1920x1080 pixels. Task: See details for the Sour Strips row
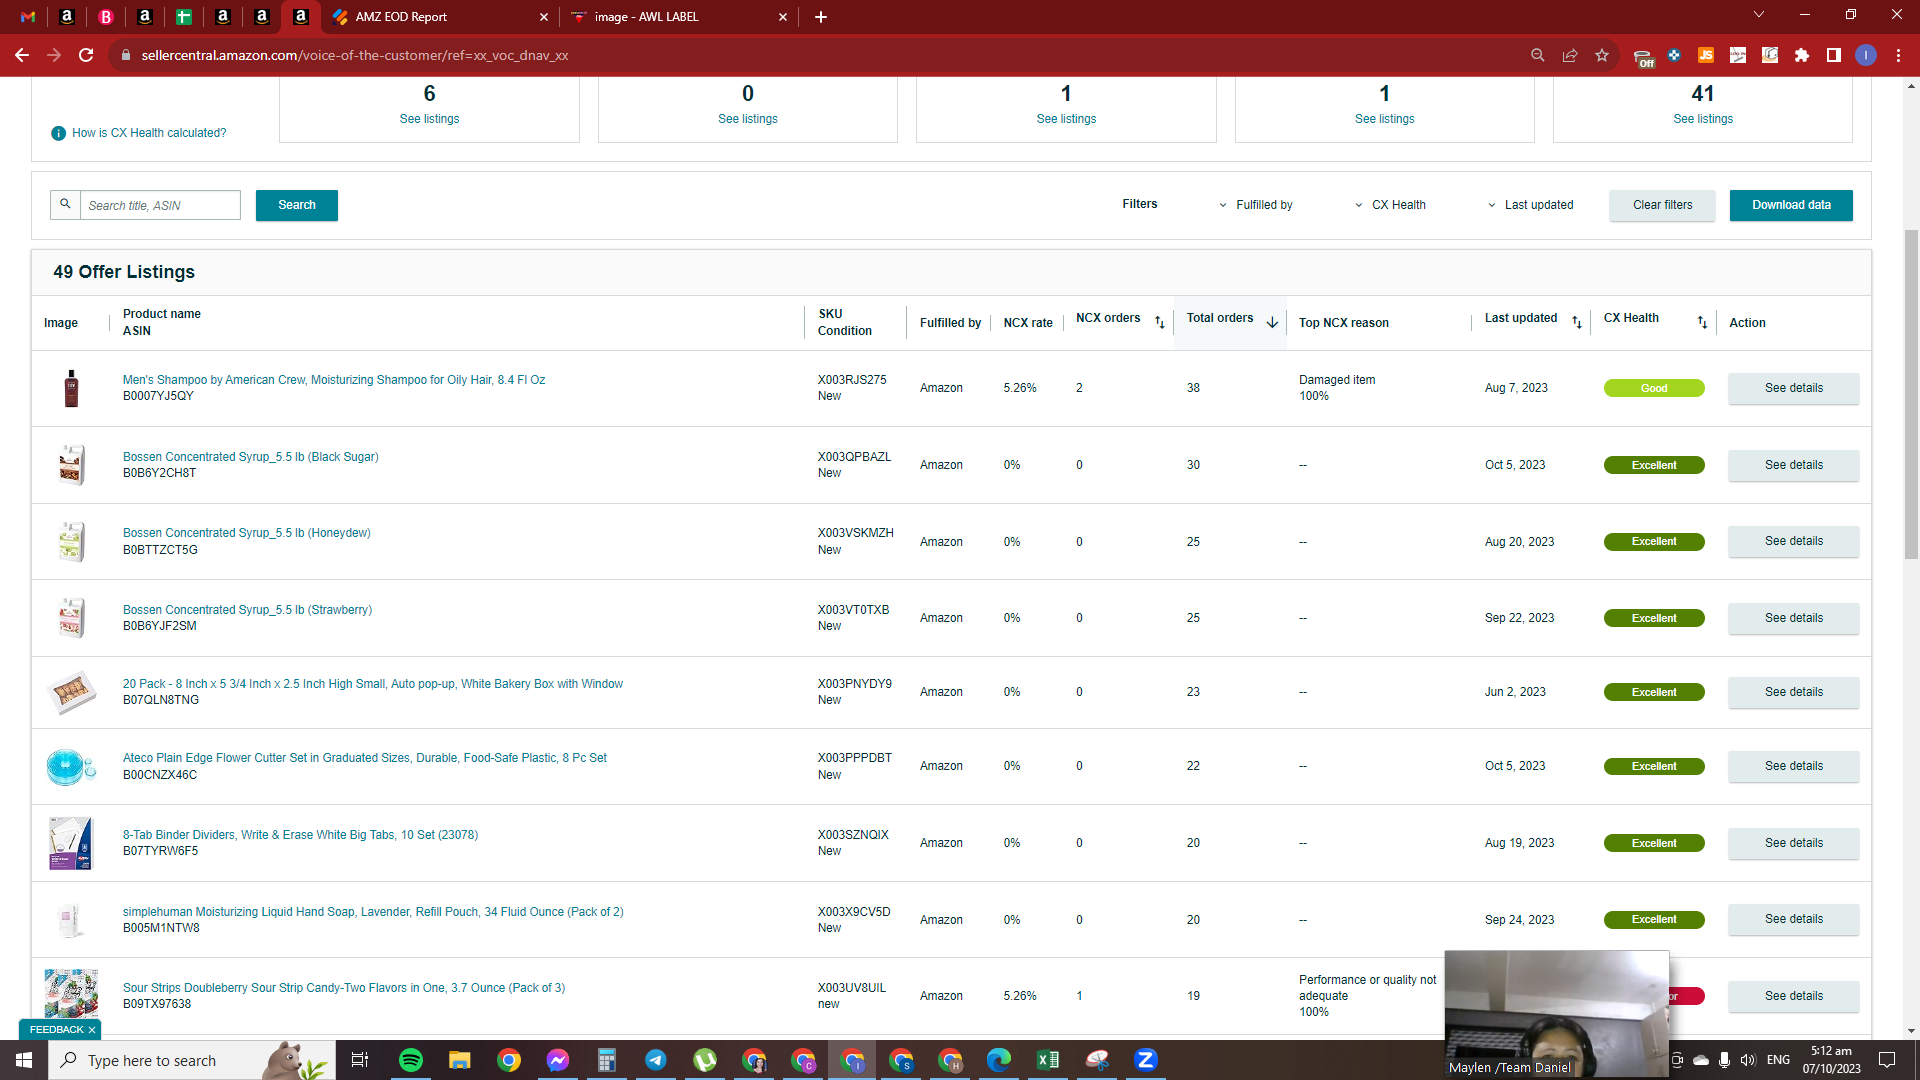click(x=1793, y=996)
